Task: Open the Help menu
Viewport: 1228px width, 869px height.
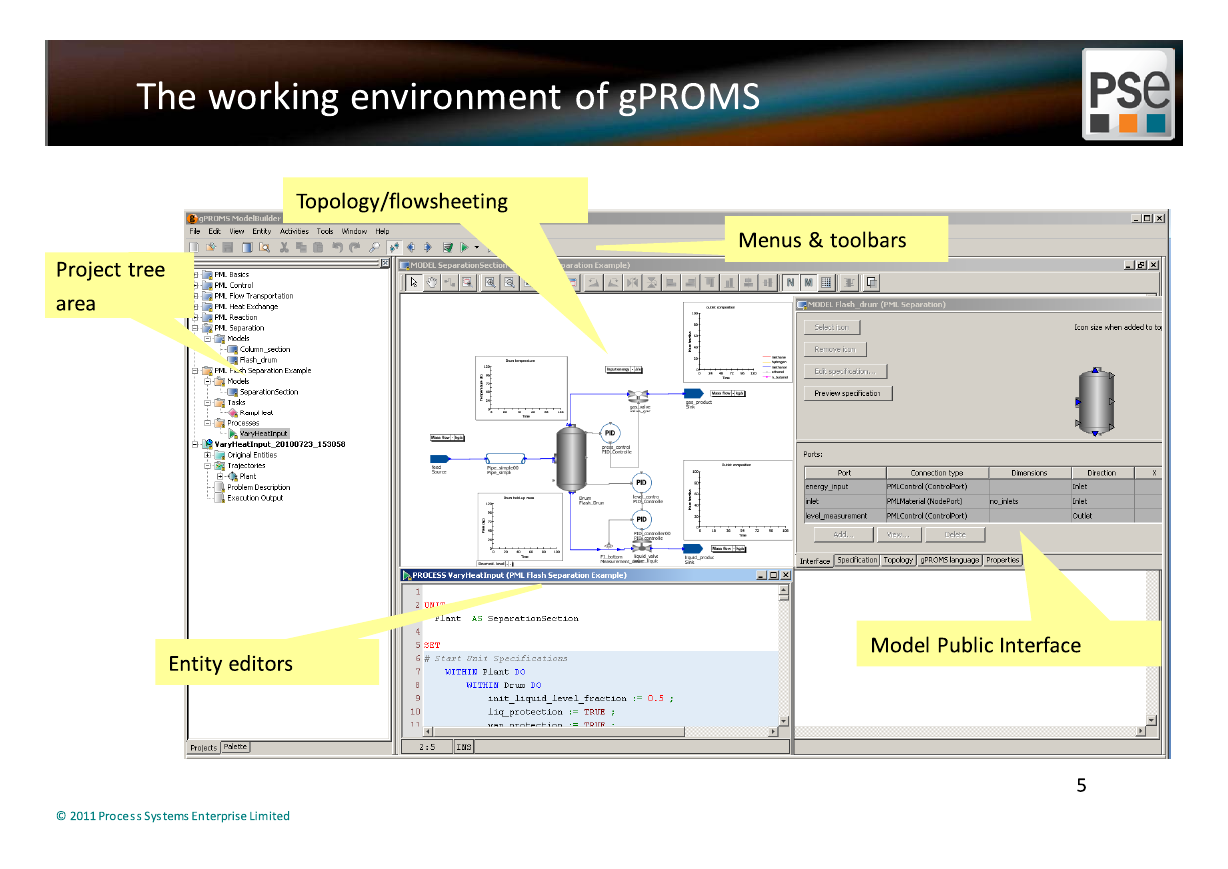Action: click(x=383, y=231)
